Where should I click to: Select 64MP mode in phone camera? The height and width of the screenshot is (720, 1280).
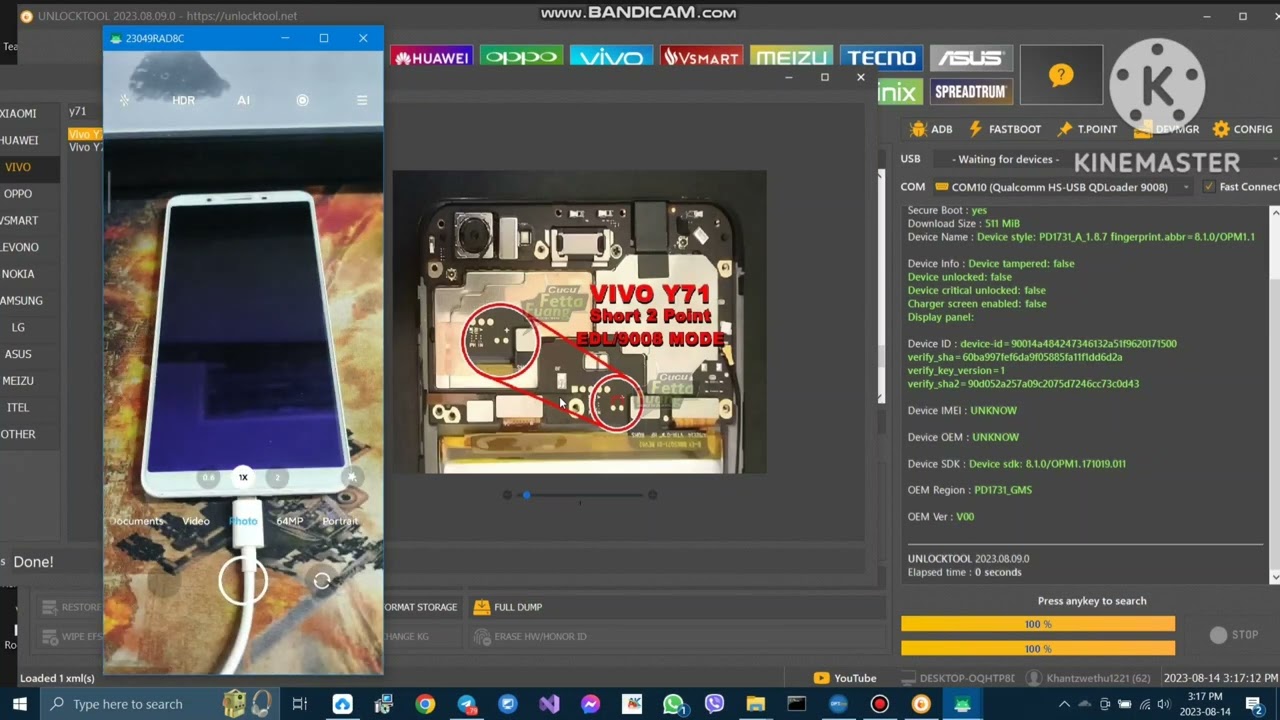coord(290,521)
